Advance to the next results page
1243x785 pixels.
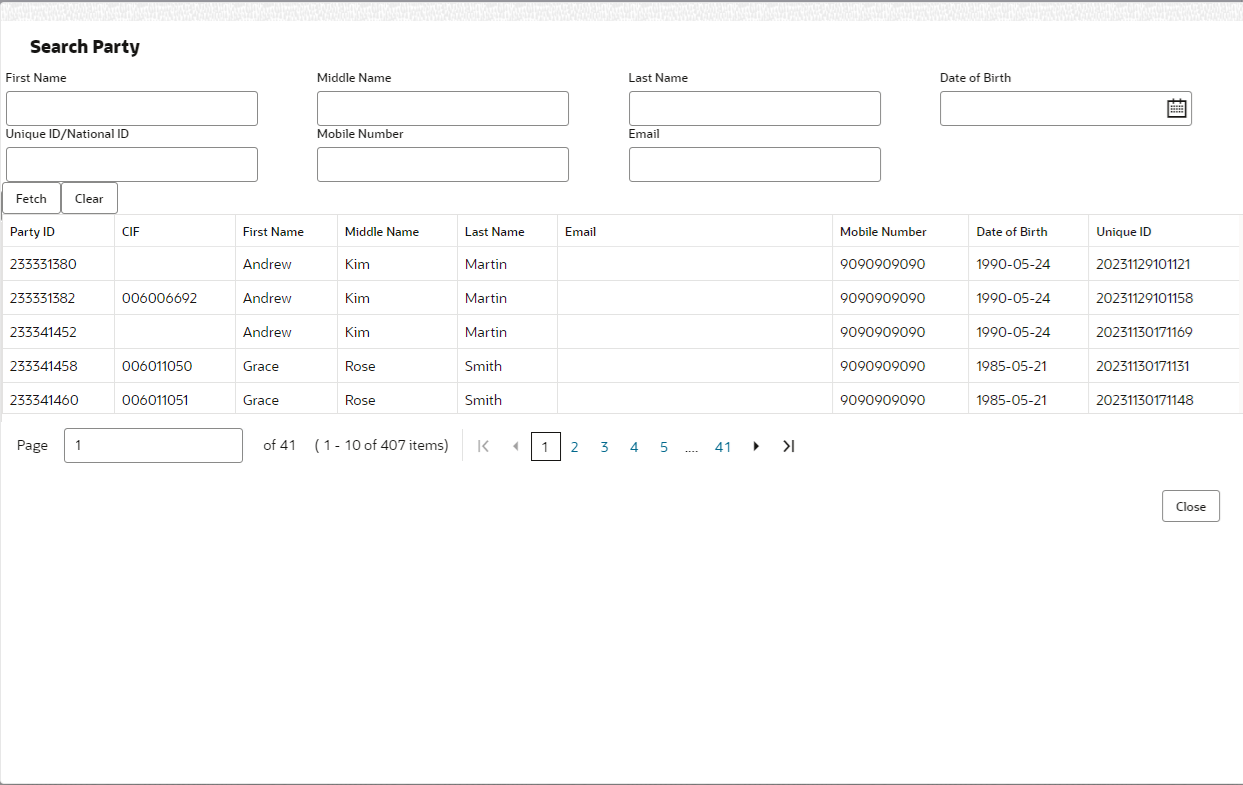click(756, 446)
